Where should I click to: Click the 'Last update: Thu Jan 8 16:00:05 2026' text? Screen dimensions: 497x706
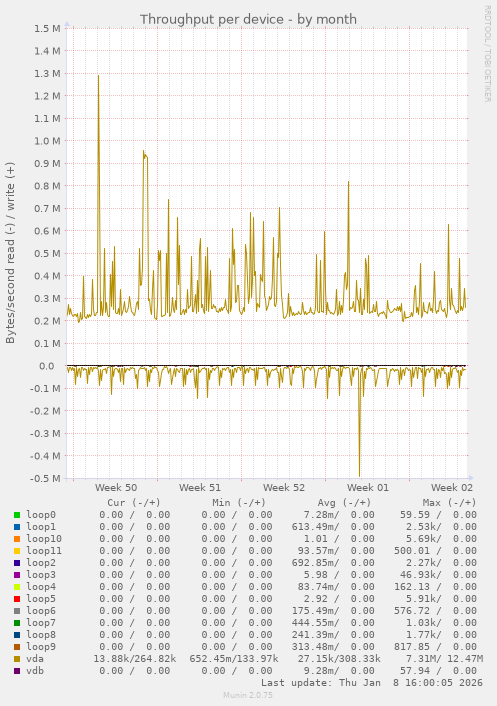point(372,683)
